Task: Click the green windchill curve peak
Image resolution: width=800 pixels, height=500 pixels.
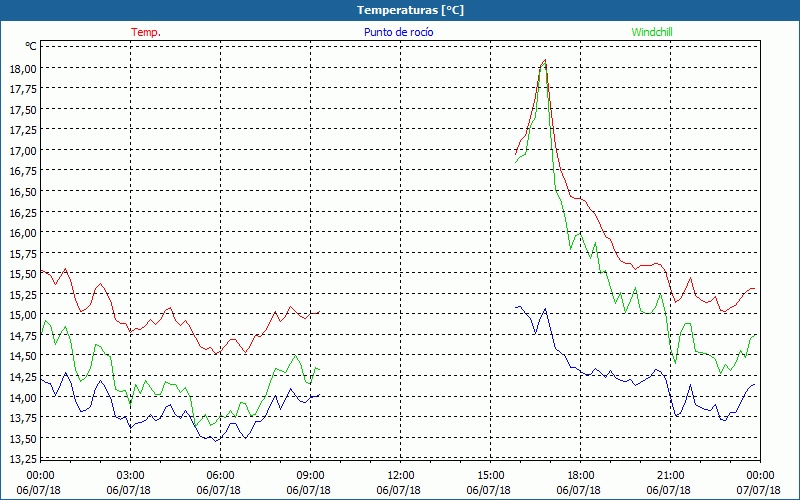Action: pyautogui.click(x=544, y=64)
